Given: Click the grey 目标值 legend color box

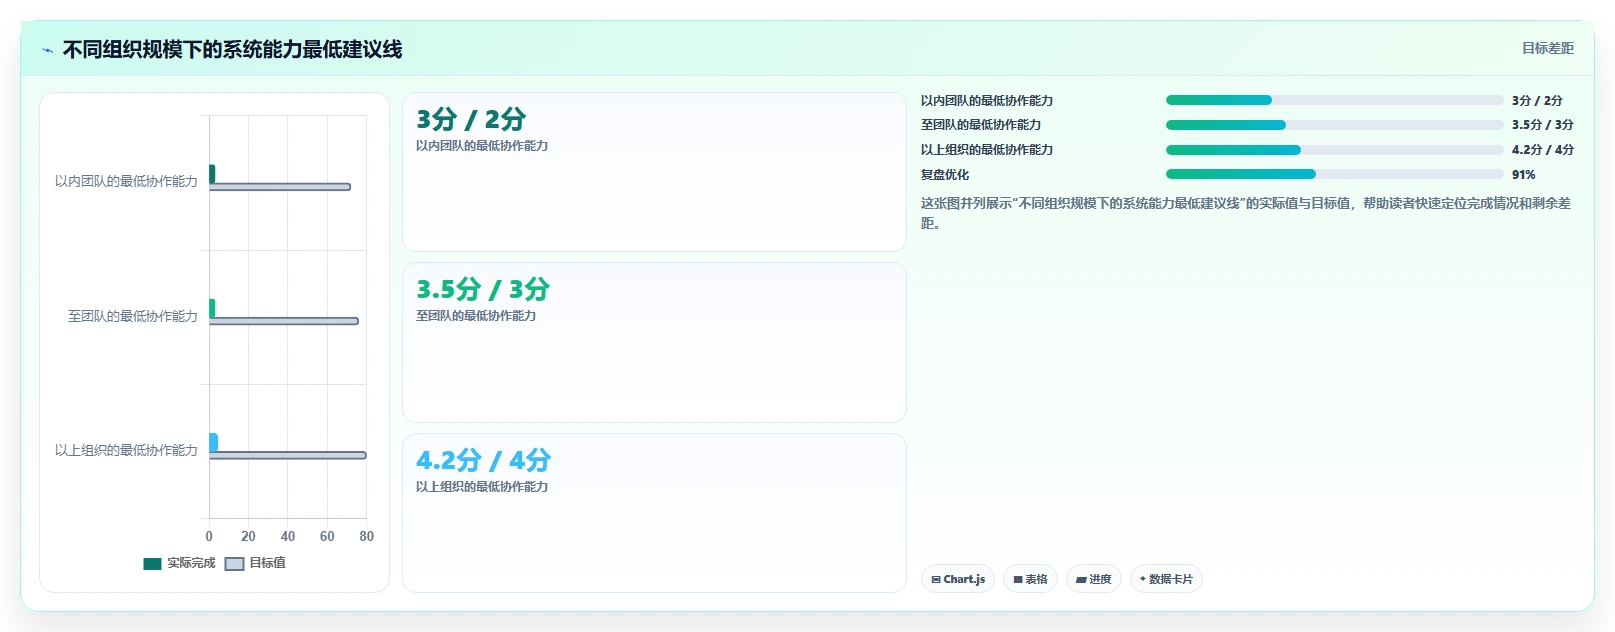Looking at the screenshot, I should [x=234, y=564].
